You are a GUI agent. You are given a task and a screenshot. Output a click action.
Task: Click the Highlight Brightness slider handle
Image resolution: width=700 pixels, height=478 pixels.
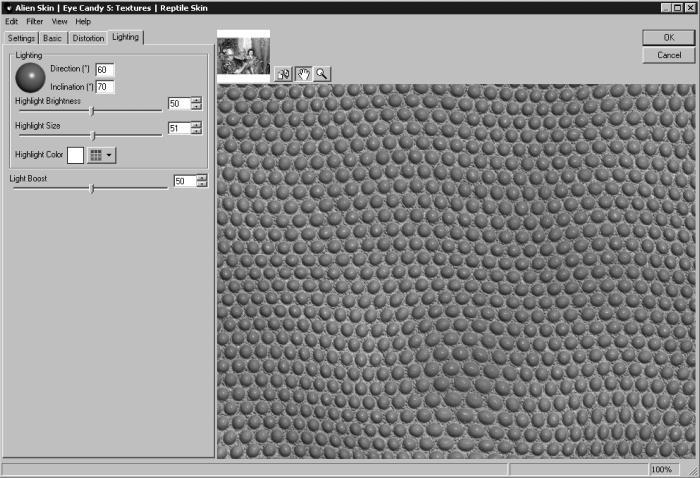[x=92, y=110]
